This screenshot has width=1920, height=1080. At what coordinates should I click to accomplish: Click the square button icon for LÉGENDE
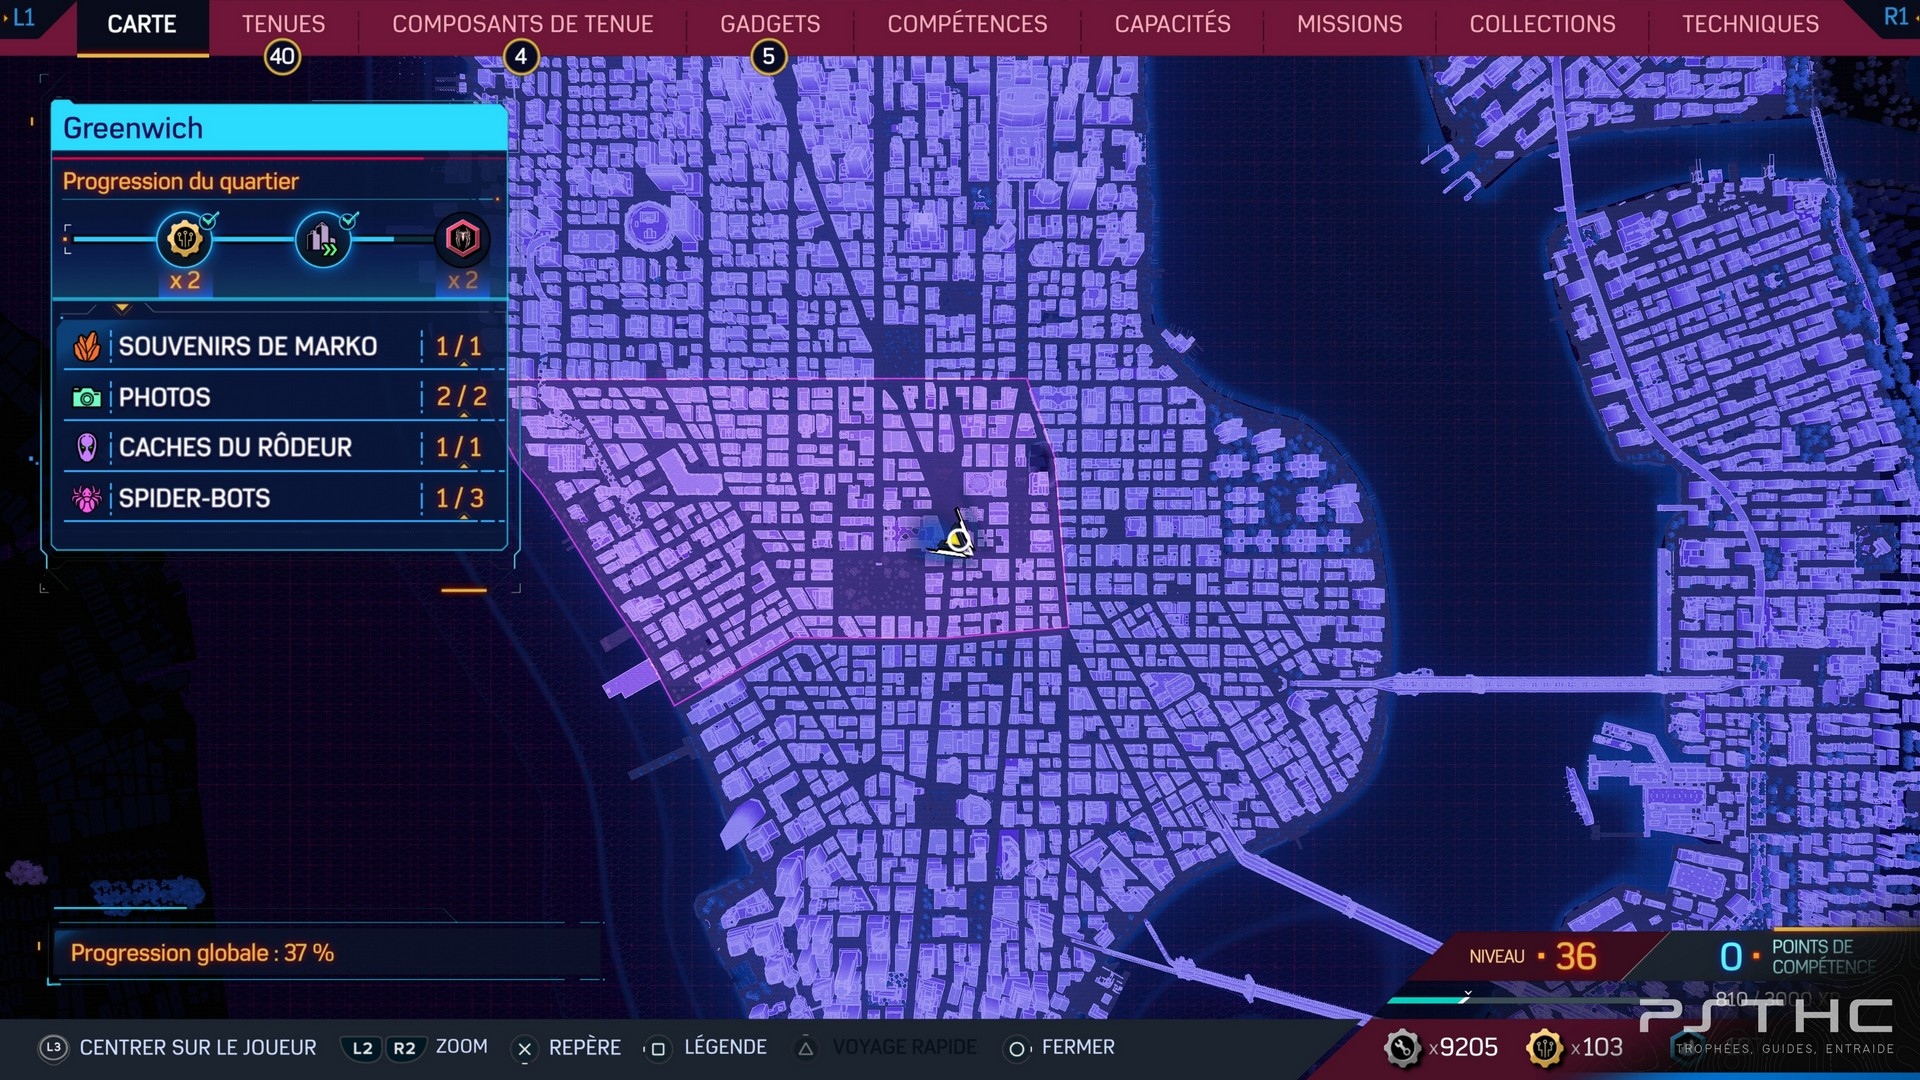click(657, 1048)
